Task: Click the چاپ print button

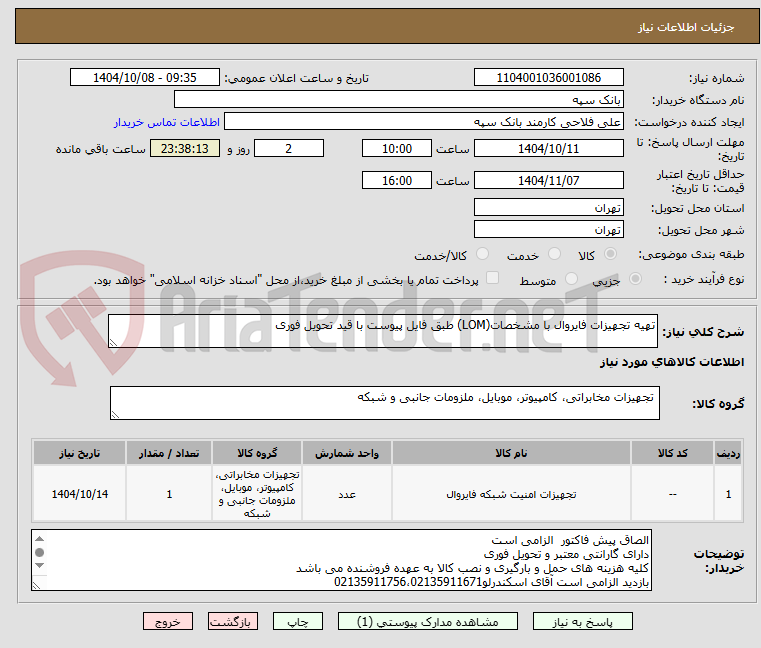Action: point(298,621)
